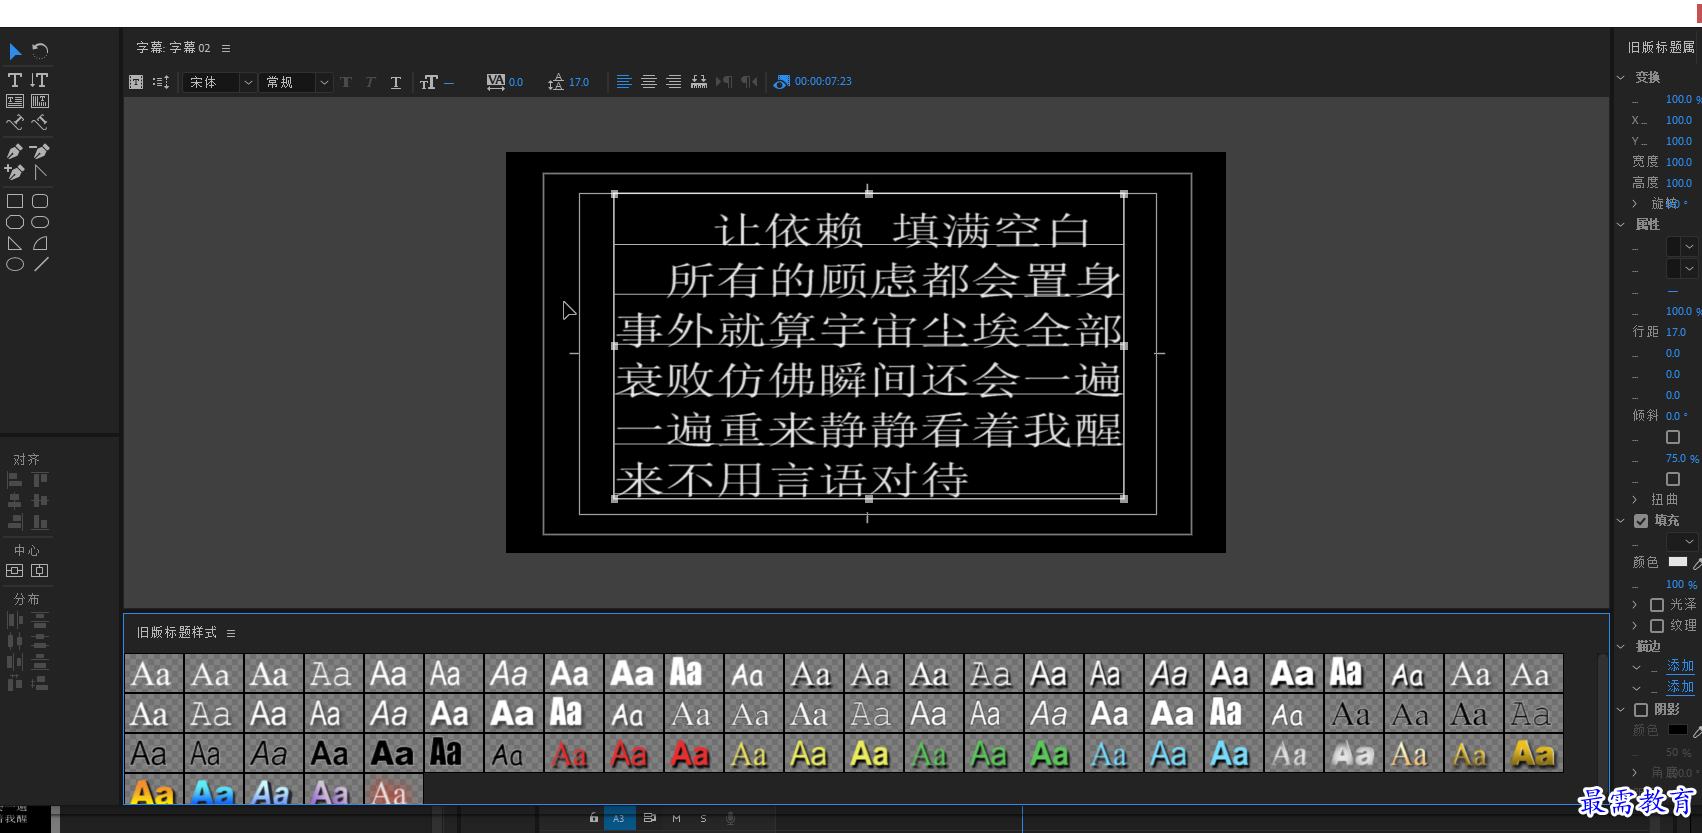Select the Vertical Path Type tool
The width and height of the screenshot is (1702, 833).
pyautogui.click(x=40, y=122)
